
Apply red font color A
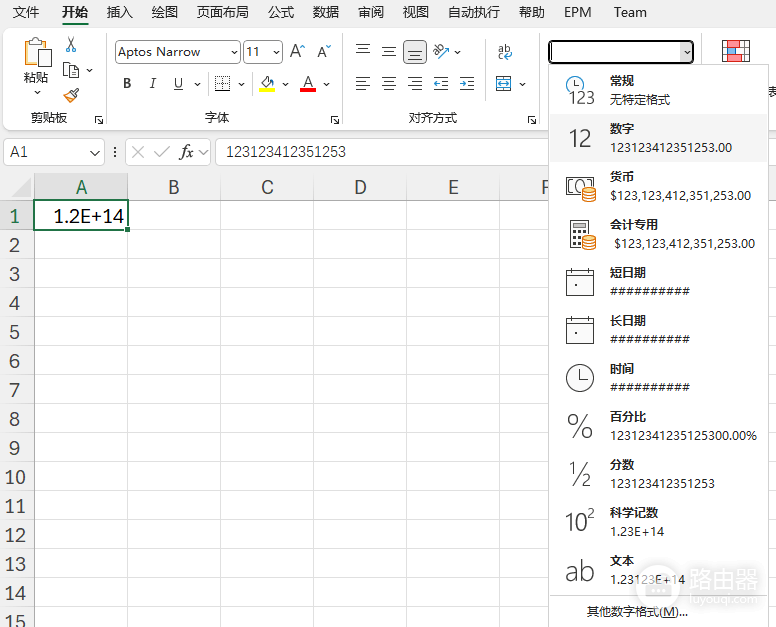point(308,84)
